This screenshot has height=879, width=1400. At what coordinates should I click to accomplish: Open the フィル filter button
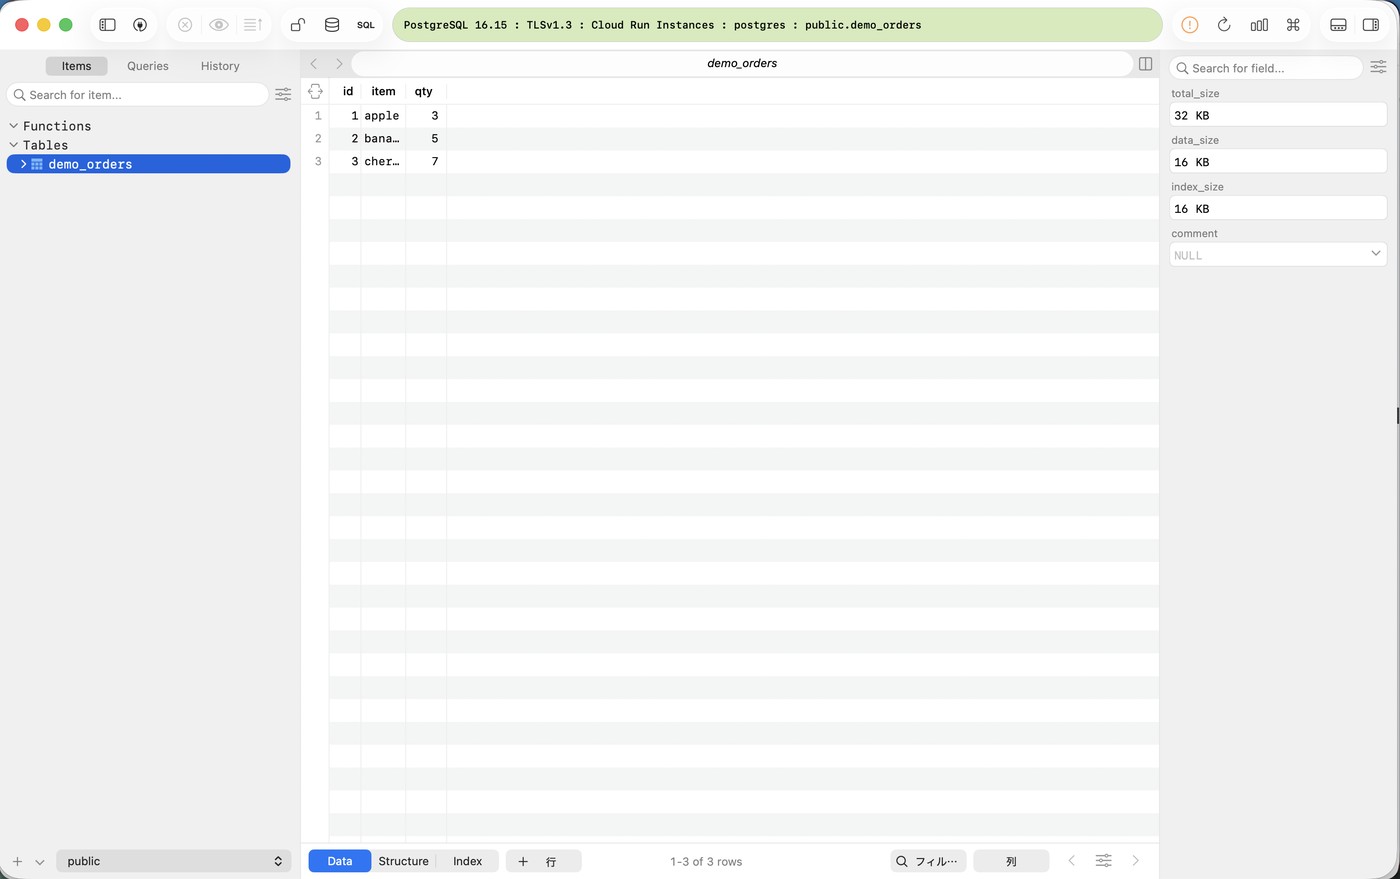click(928, 861)
